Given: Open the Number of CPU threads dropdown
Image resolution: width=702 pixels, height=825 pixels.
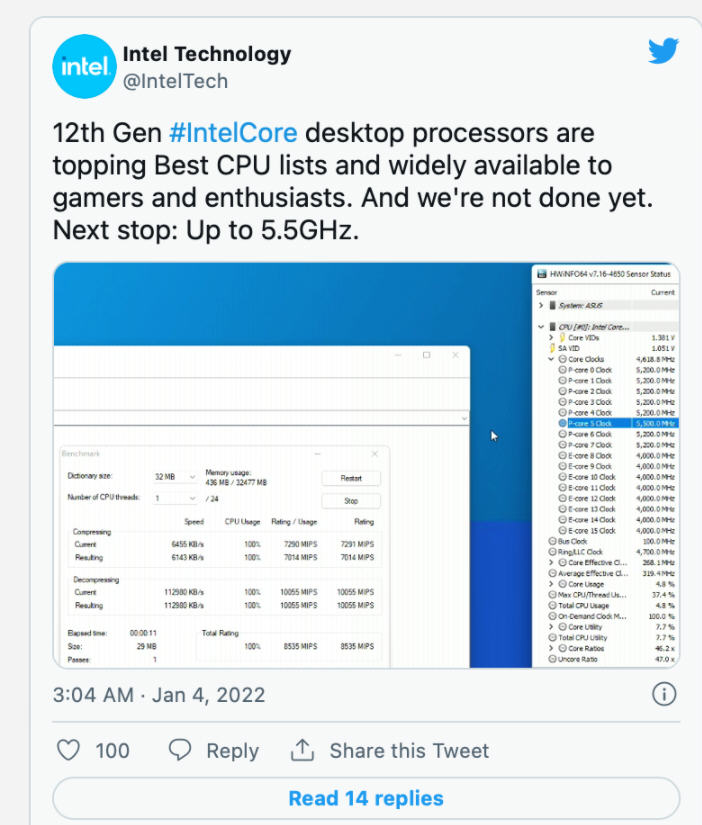Looking at the screenshot, I should click(x=191, y=498).
